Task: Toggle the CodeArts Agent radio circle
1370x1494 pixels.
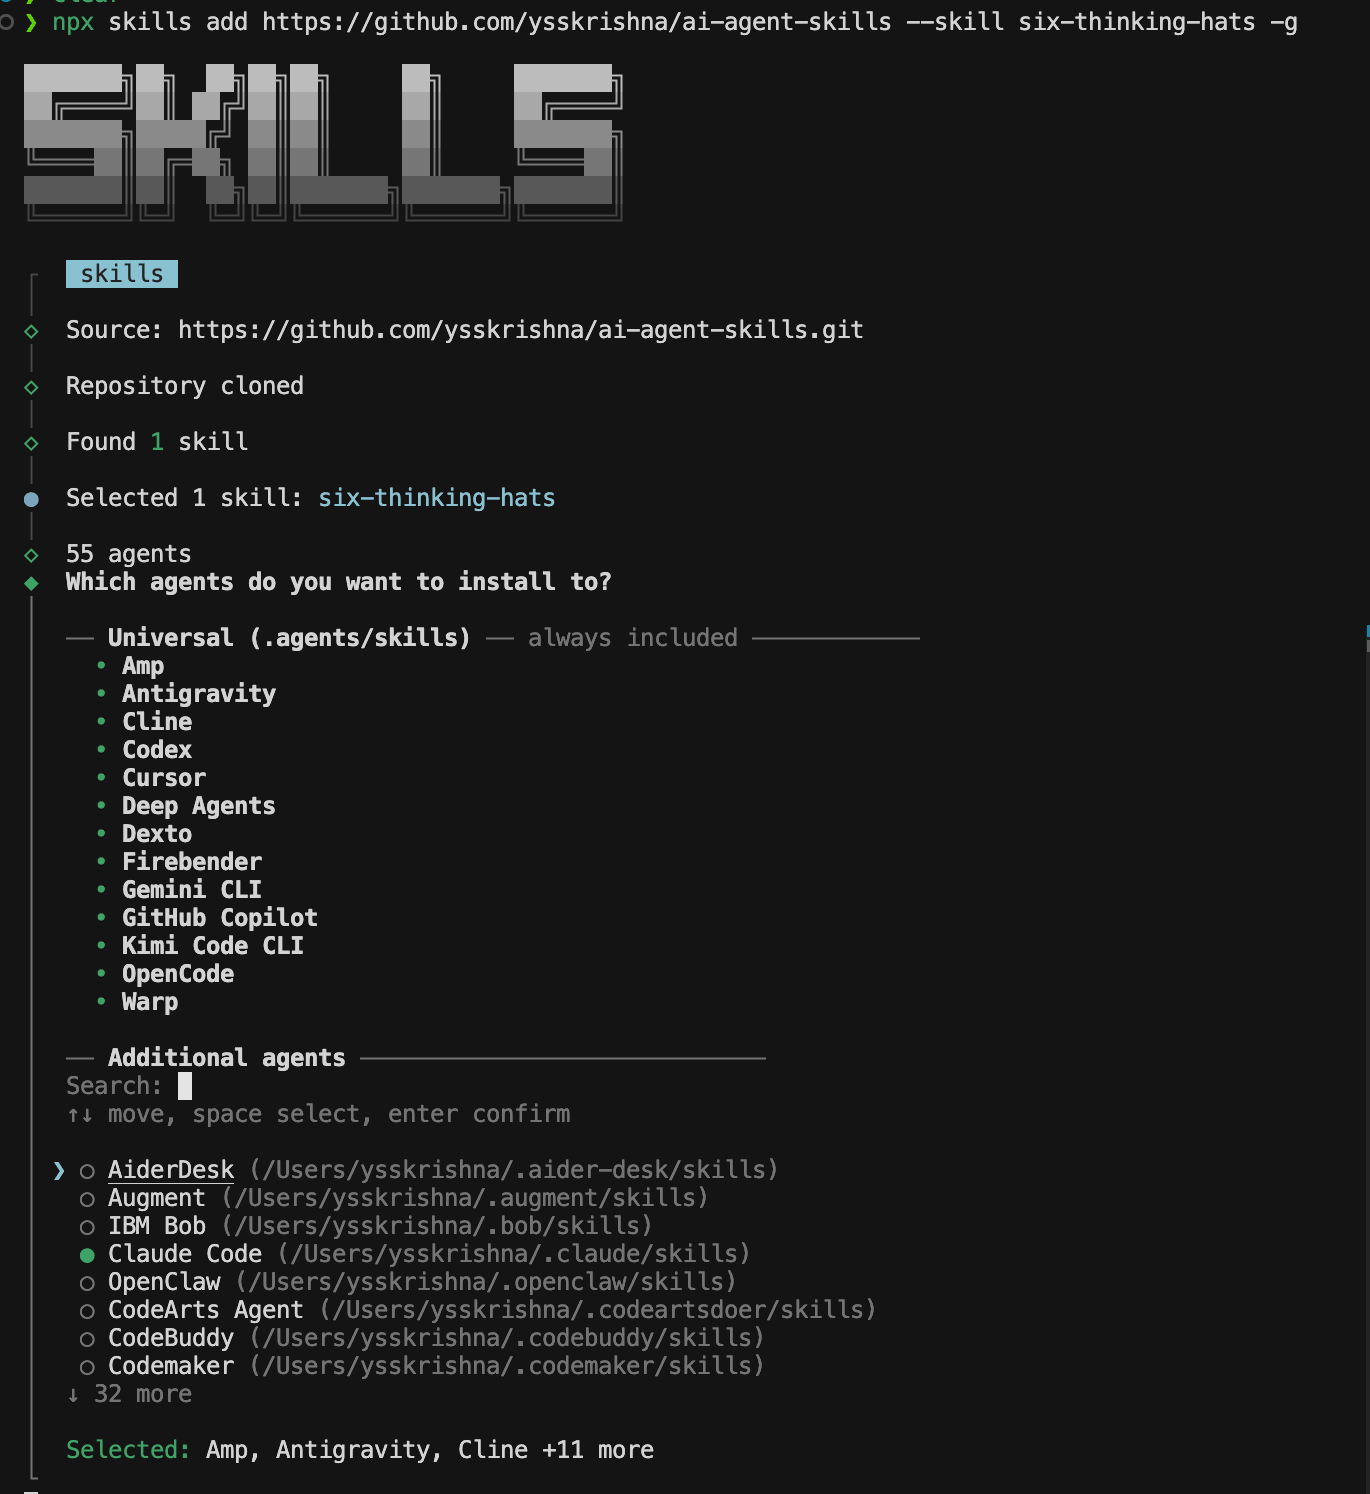Action: click(87, 1311)
